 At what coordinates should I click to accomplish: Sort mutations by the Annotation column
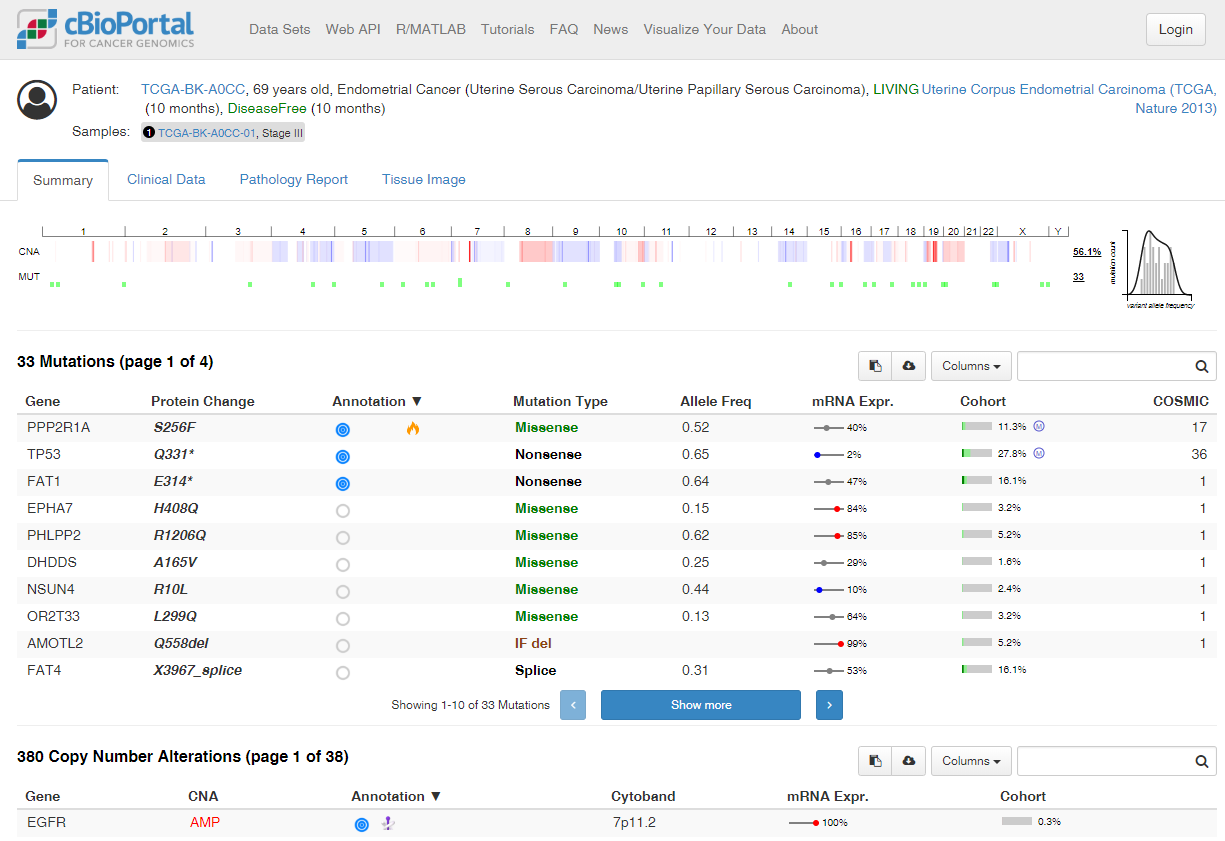click(x=369, y=401)
